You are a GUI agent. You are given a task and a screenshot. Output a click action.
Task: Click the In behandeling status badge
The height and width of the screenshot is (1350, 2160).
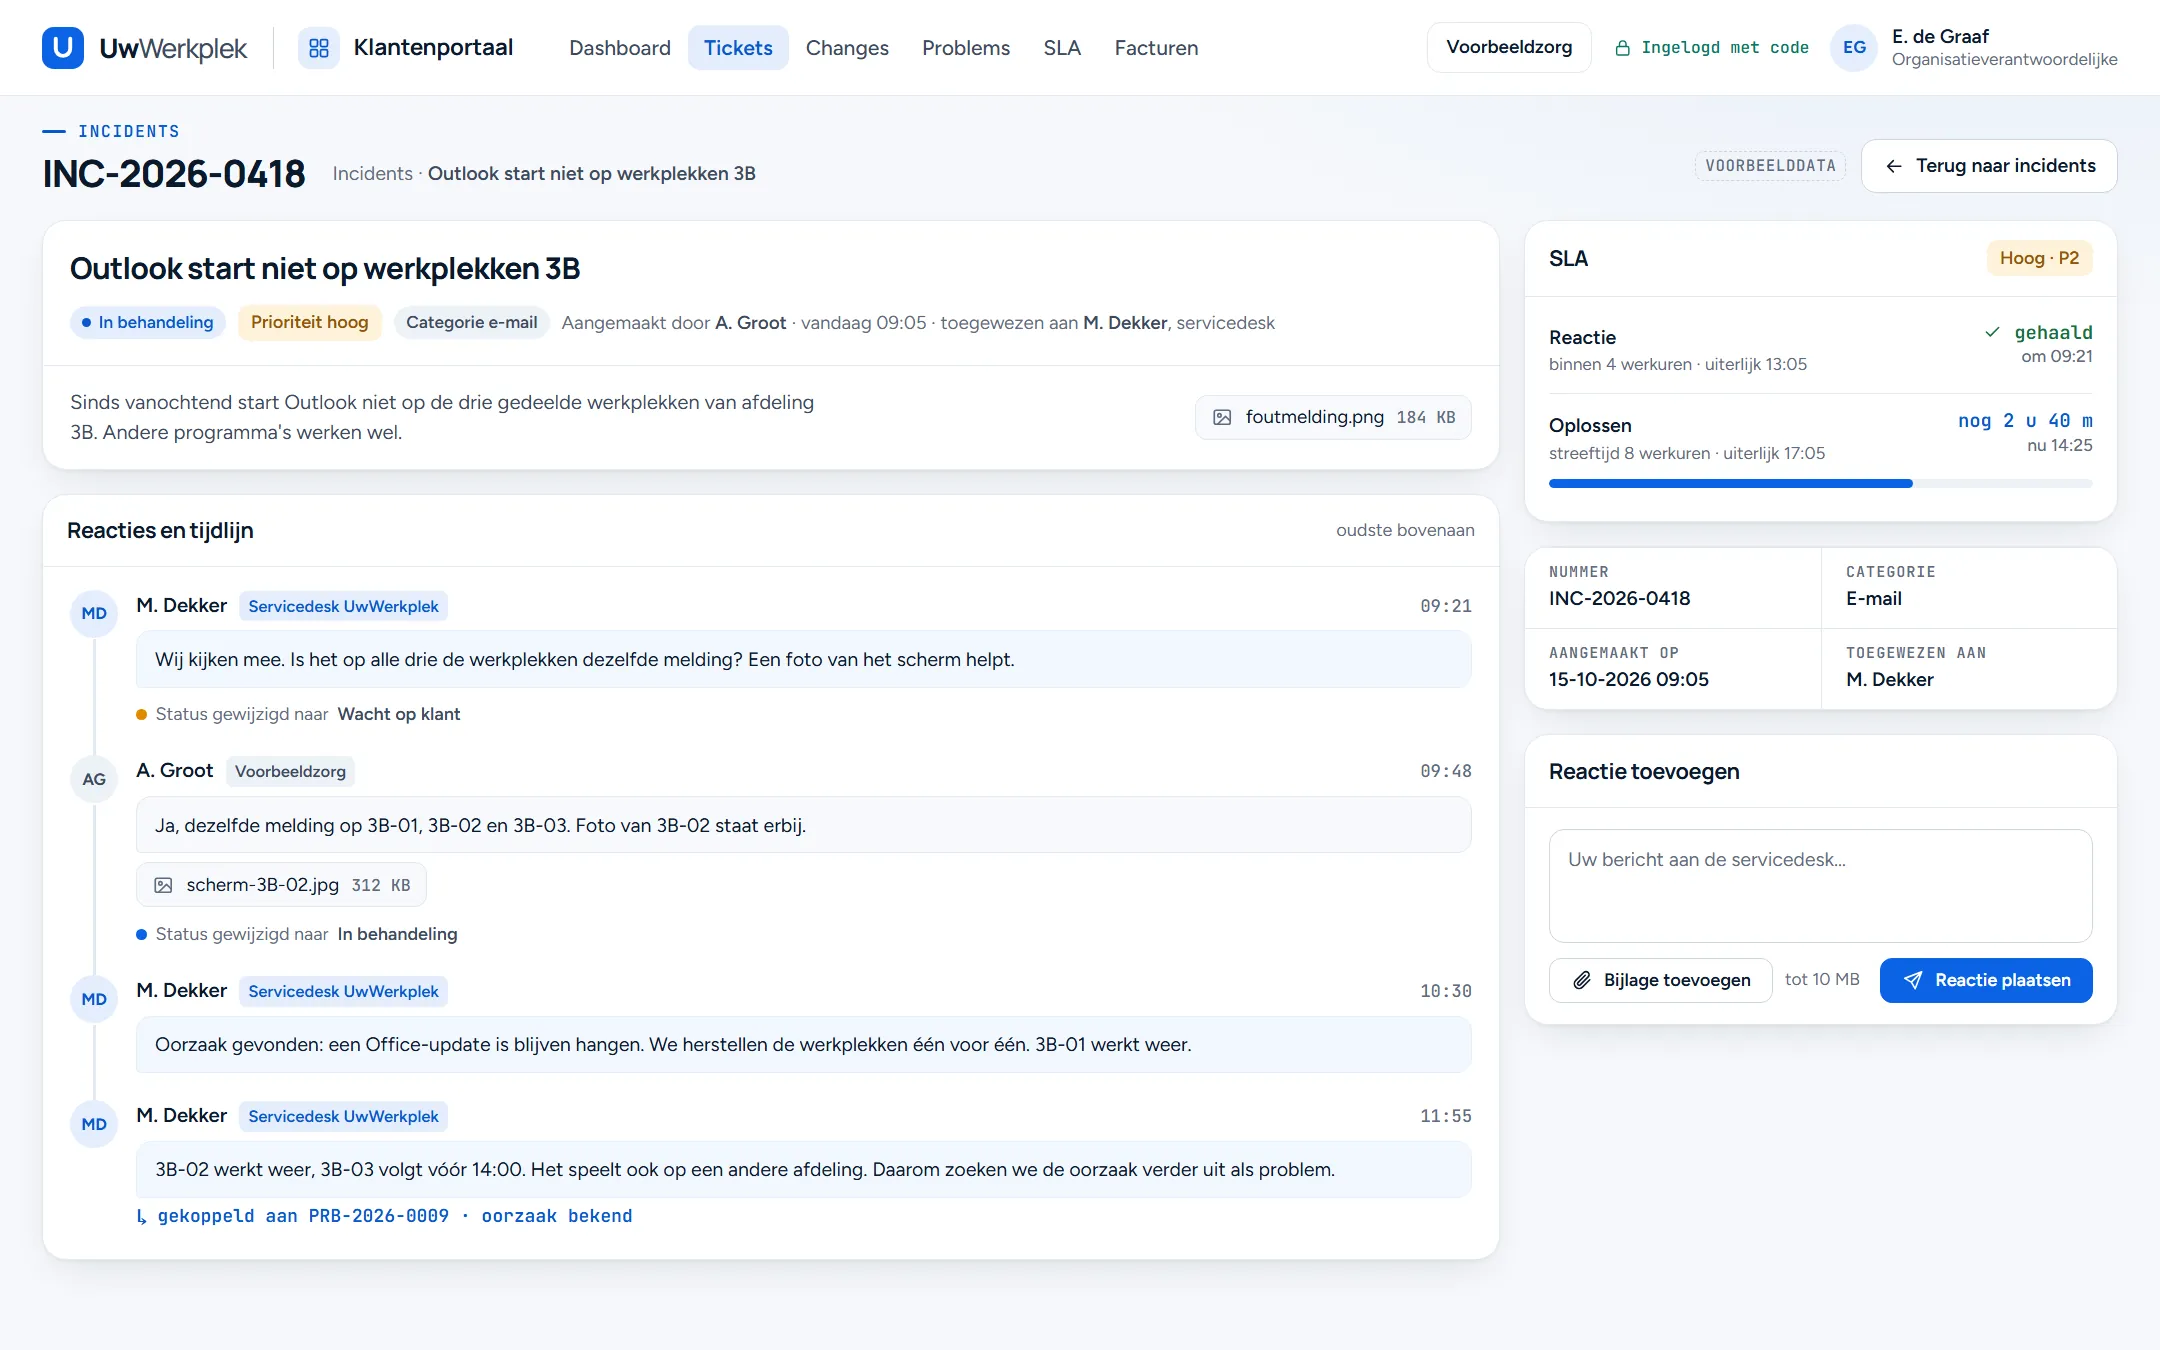[147, 322]
